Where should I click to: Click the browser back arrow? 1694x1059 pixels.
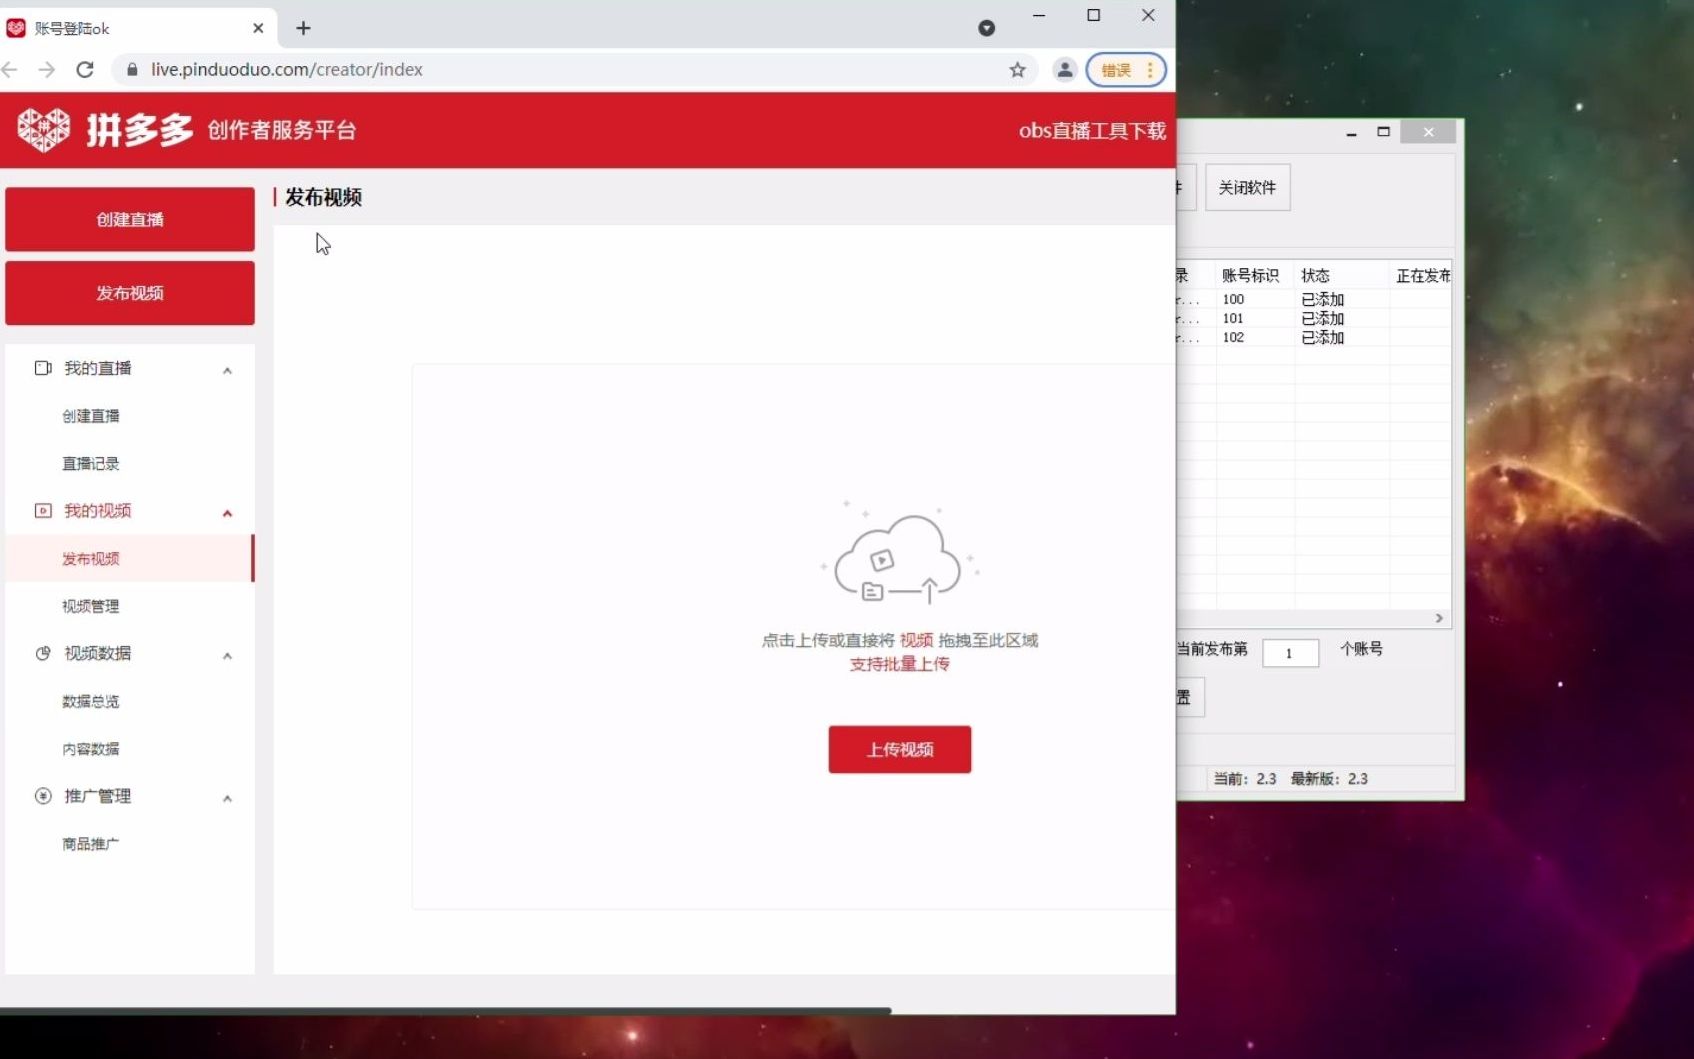10,69
